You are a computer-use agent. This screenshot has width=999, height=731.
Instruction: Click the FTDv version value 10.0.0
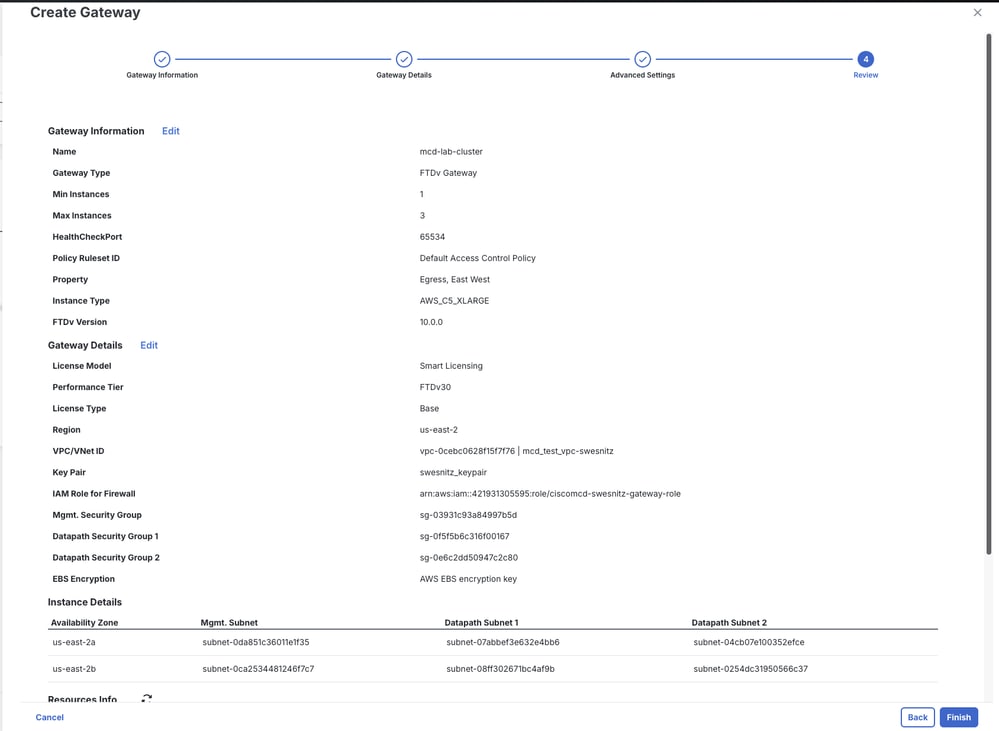[431, 322]
